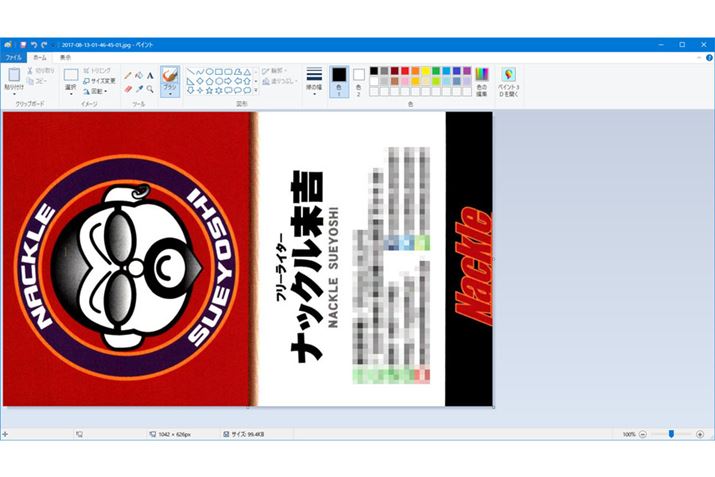
Task: Open the Paint 3D button
Action: (509, 76)
